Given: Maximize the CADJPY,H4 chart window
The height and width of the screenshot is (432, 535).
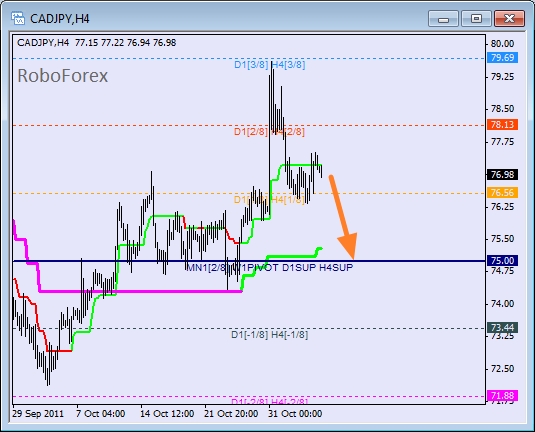Looking at the screenshot, I should point(476,19).
